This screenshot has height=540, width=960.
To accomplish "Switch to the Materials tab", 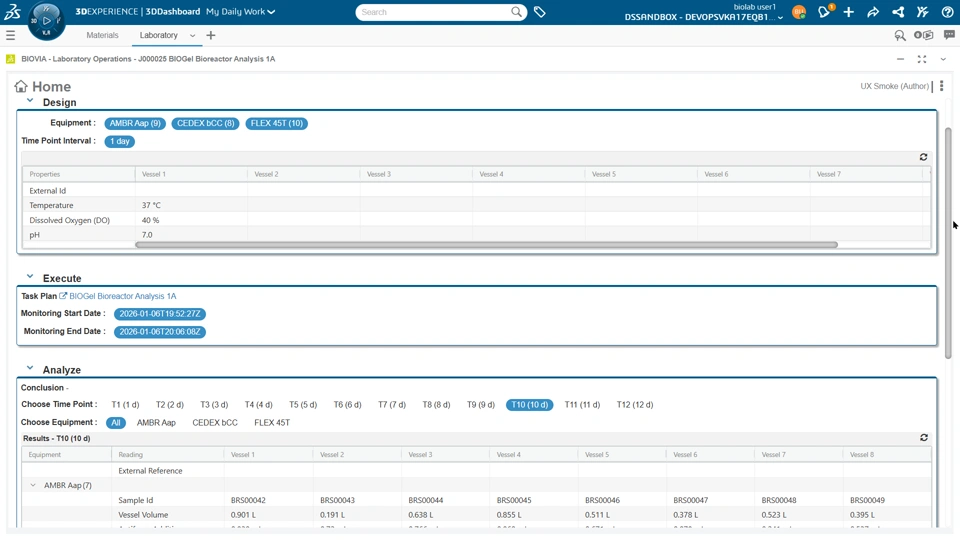I will tap(102, 36).
